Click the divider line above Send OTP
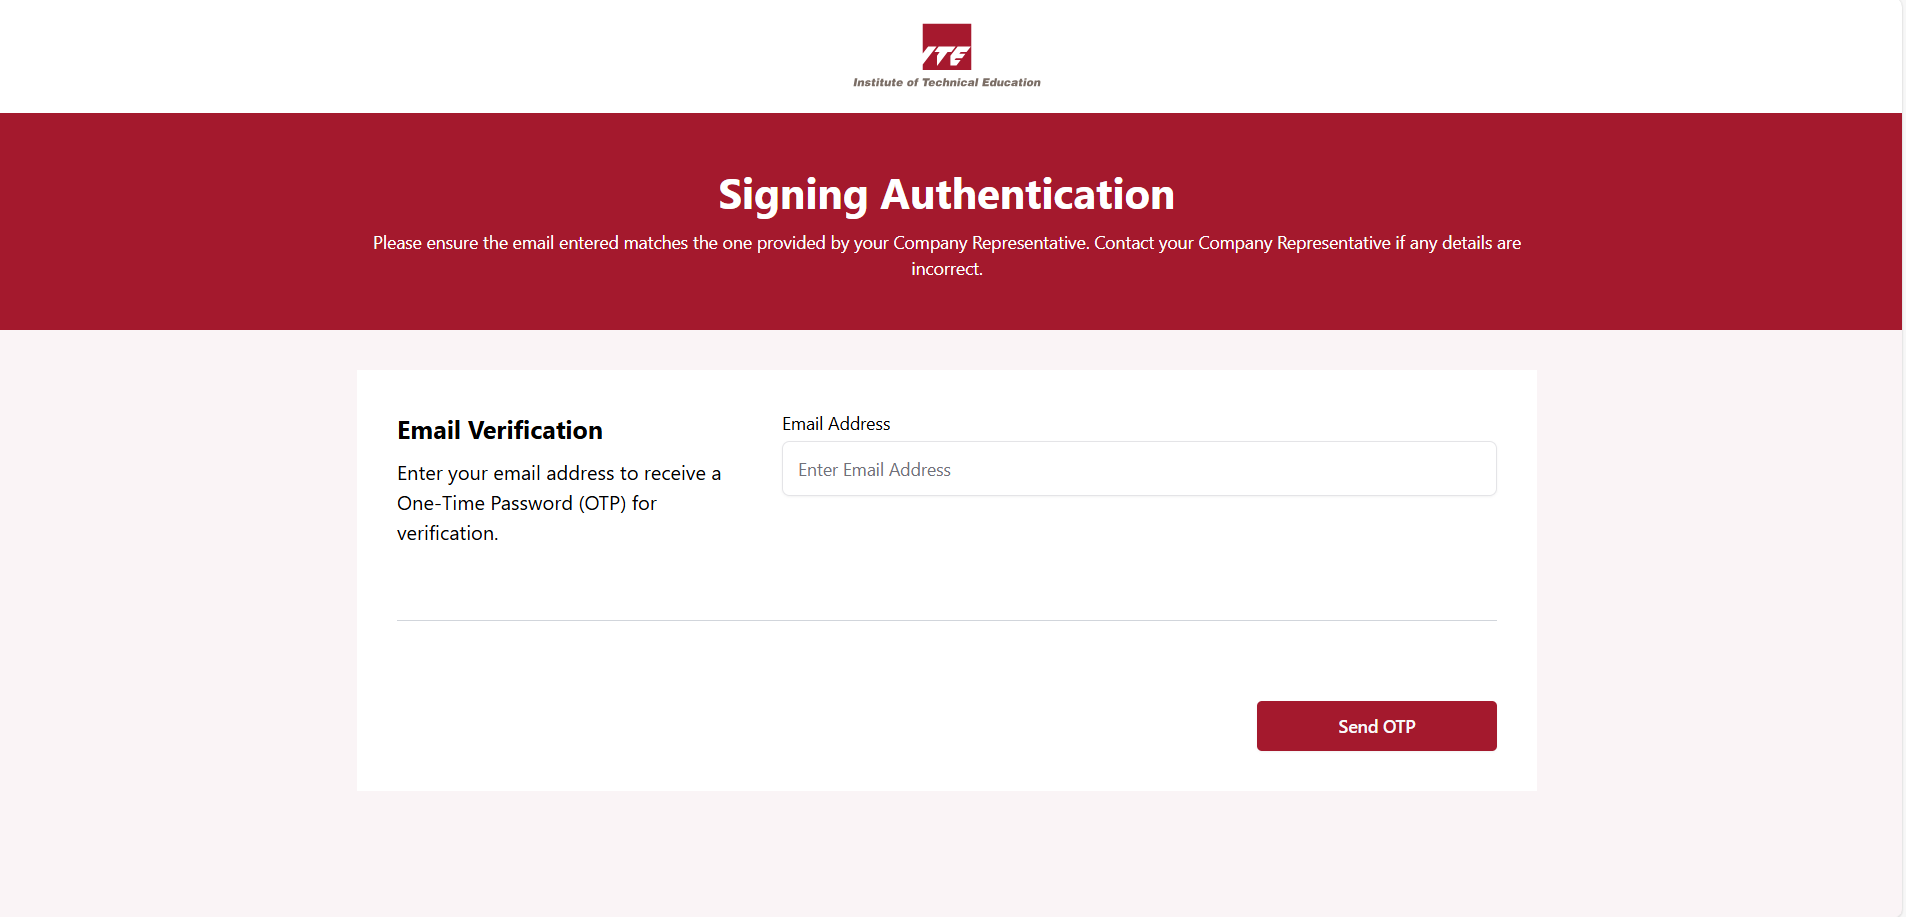This screenshot has width=1906, height=917. pyautogui.click(x=946, y=620)
